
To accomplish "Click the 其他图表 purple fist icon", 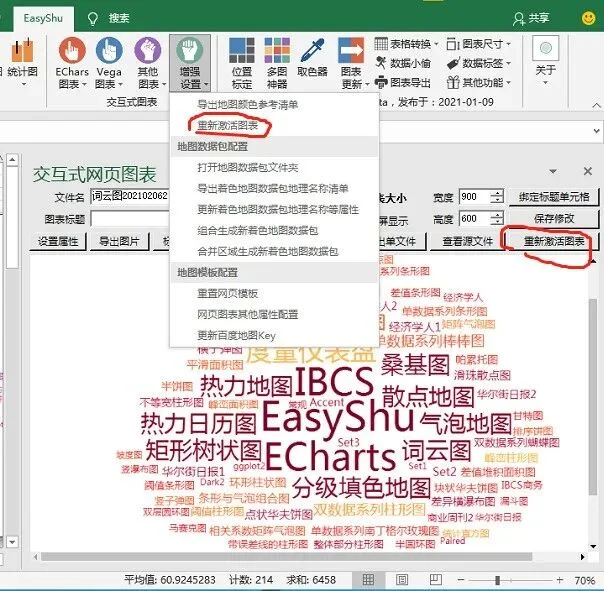I will (x=149, y=63).
